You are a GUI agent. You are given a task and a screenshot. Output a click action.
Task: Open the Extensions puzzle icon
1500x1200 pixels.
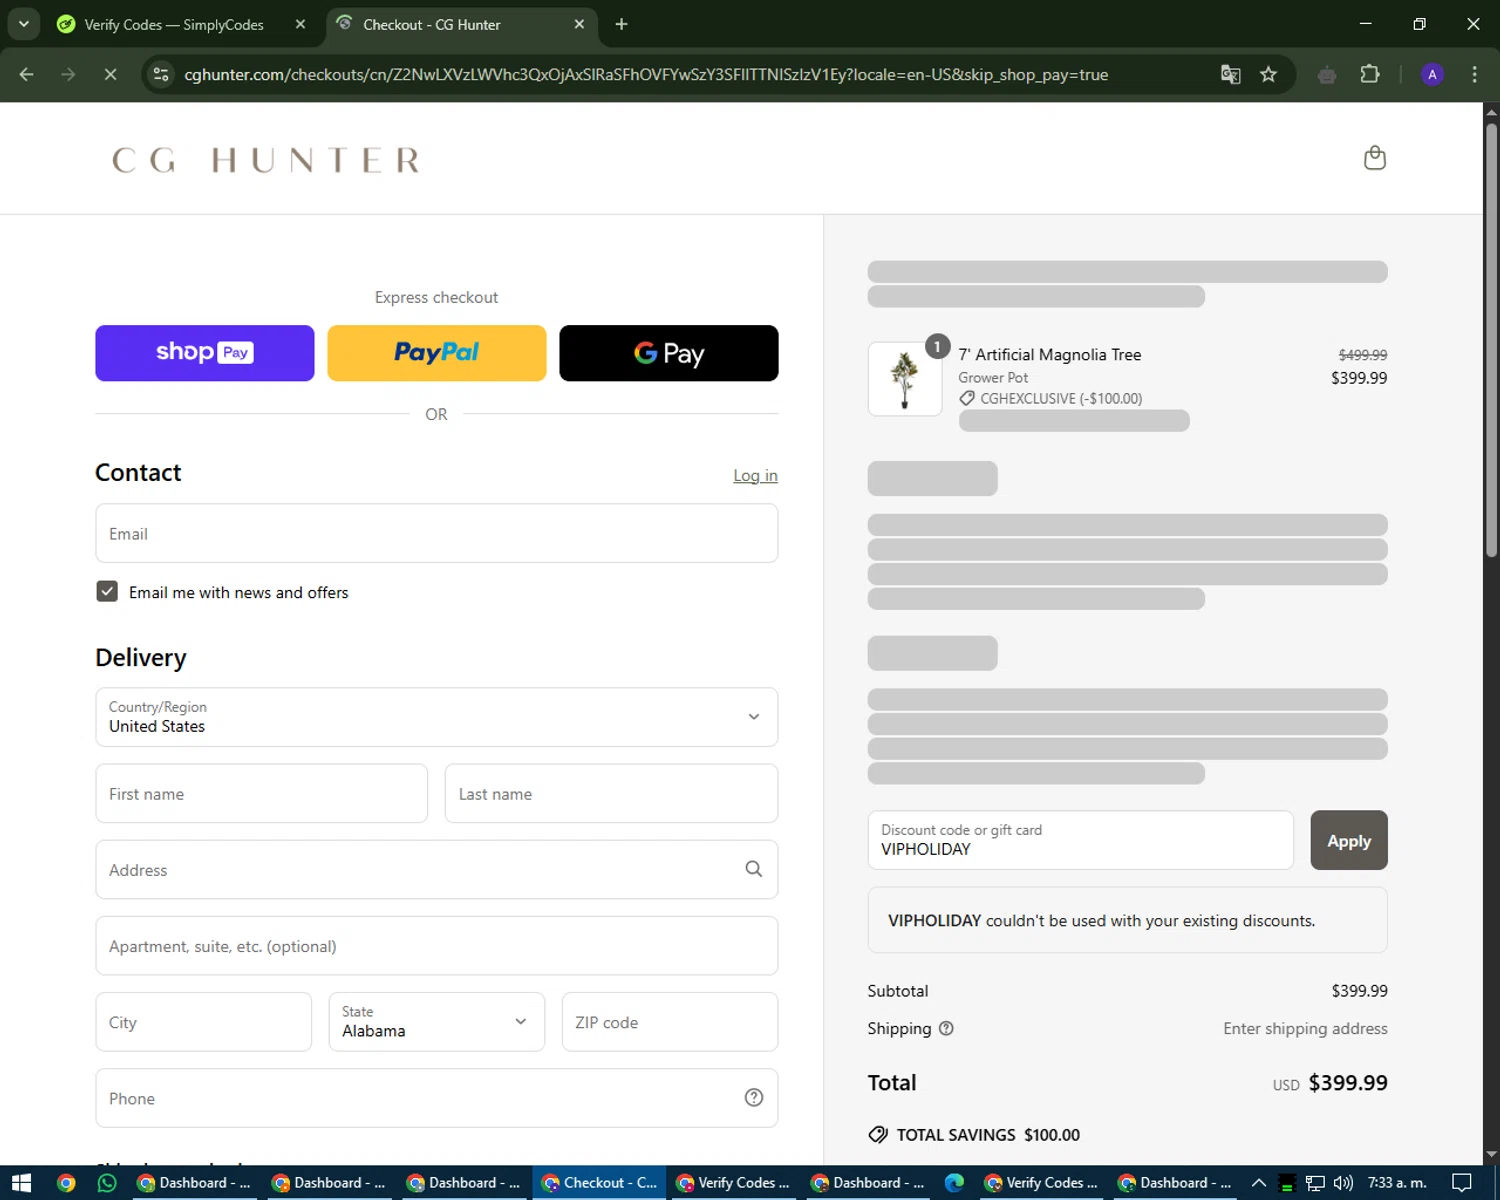[1370, 74]
